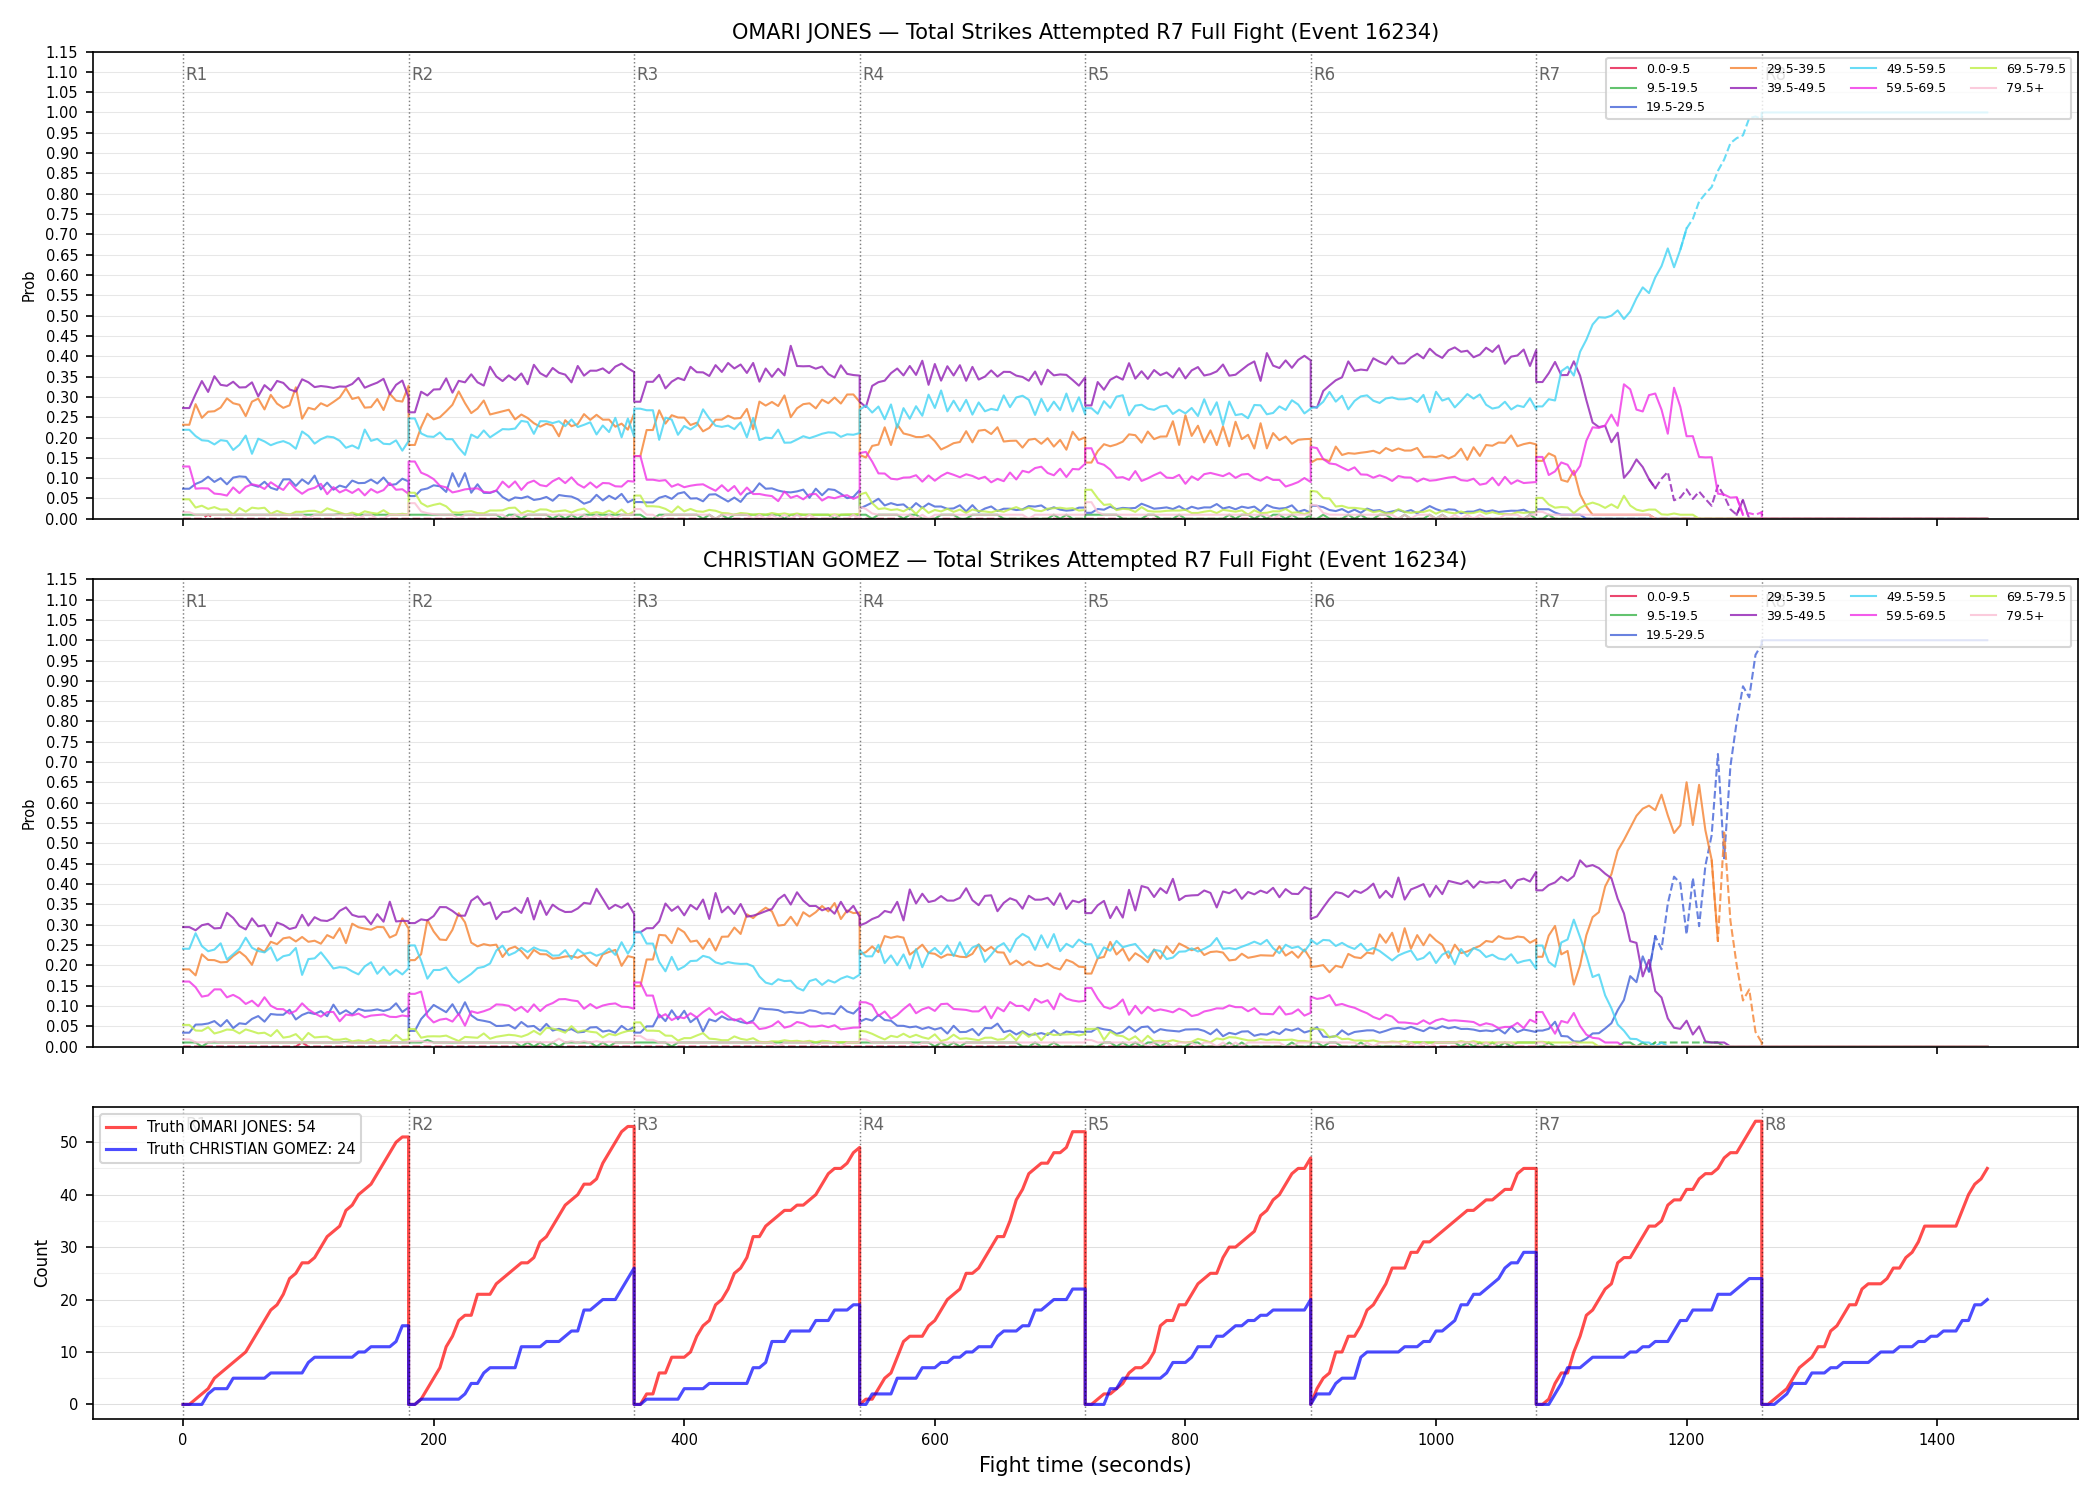Click the R8 round label in the Count chart

coord(1775,1124)
